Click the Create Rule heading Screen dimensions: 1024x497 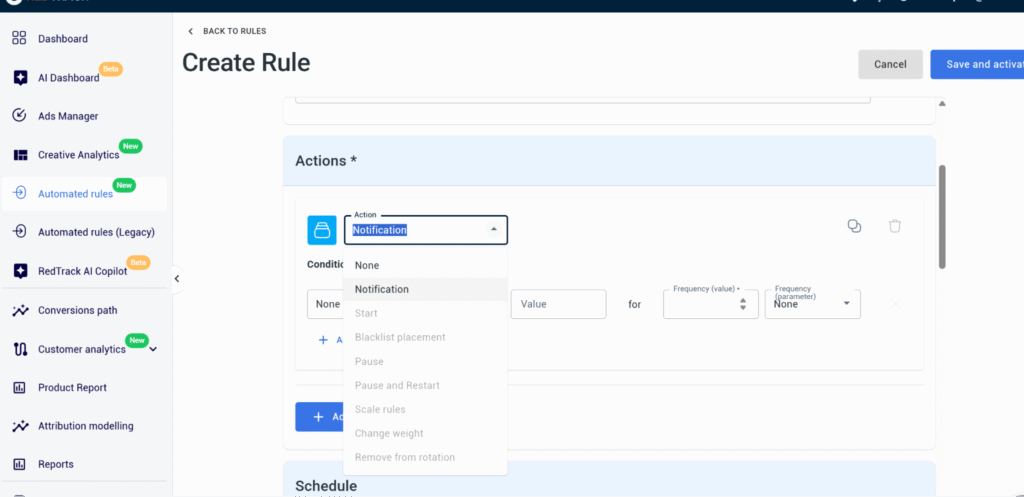pyautogui.click(x=246, y=63)
